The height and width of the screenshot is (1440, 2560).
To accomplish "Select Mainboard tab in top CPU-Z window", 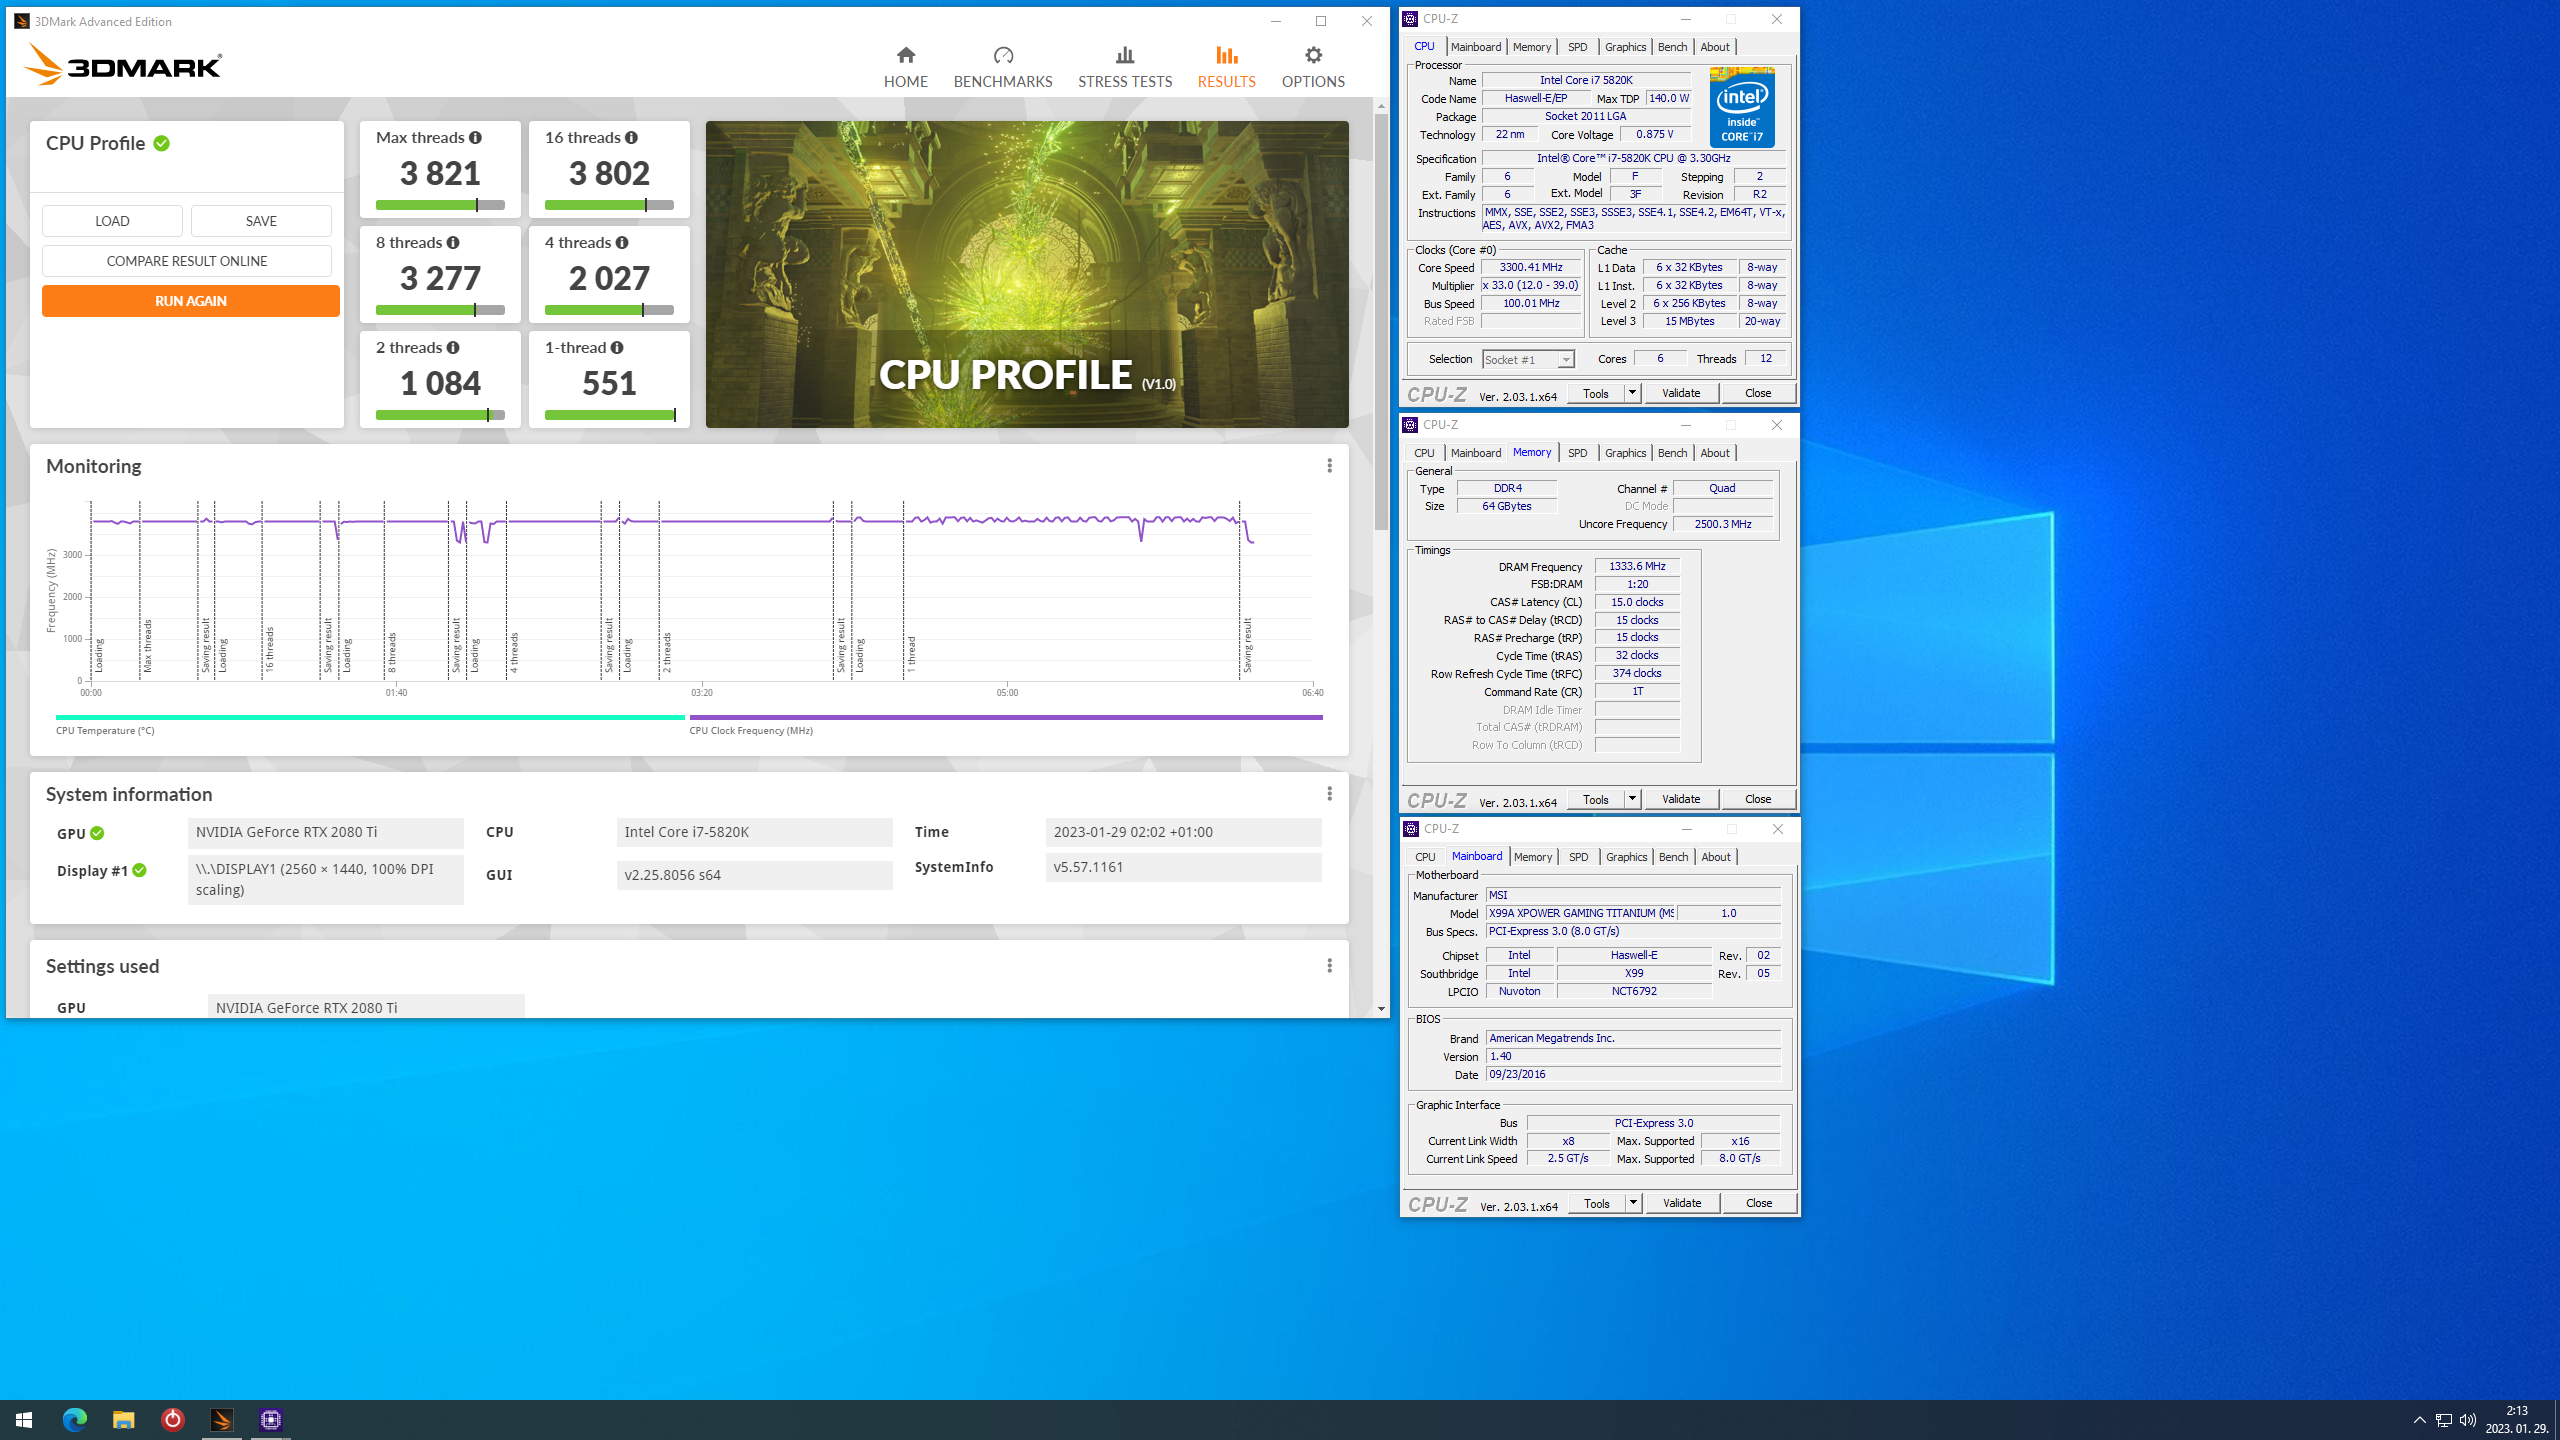I will pos(1475,47).
